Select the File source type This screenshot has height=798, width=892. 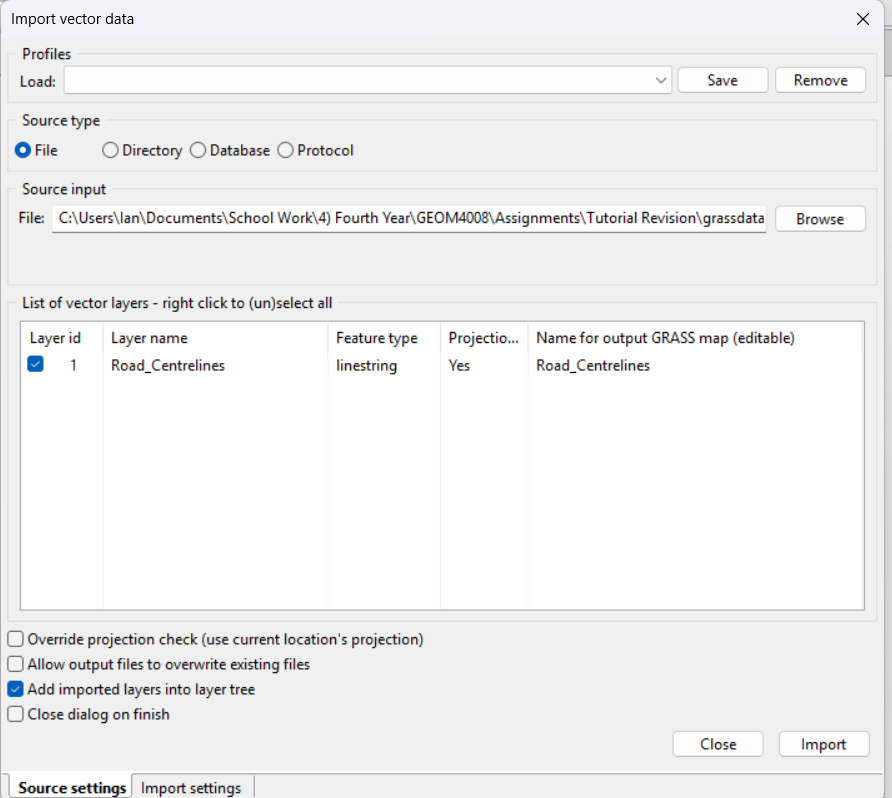(22, 150)
